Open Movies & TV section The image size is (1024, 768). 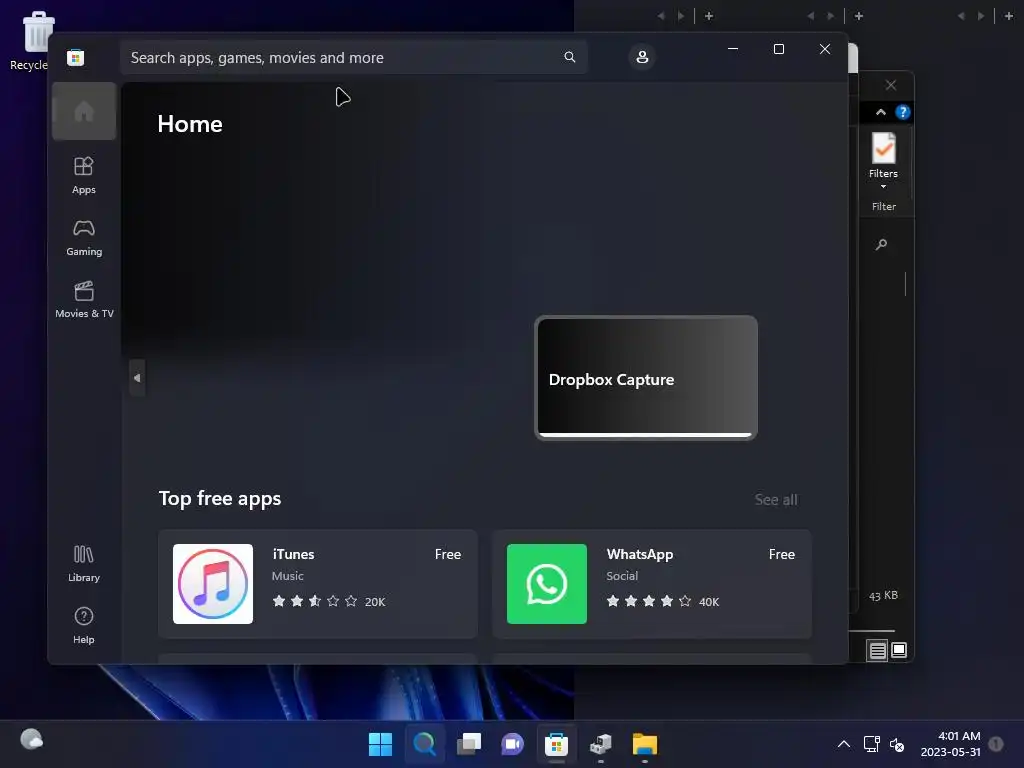click(x=84, y=299)
